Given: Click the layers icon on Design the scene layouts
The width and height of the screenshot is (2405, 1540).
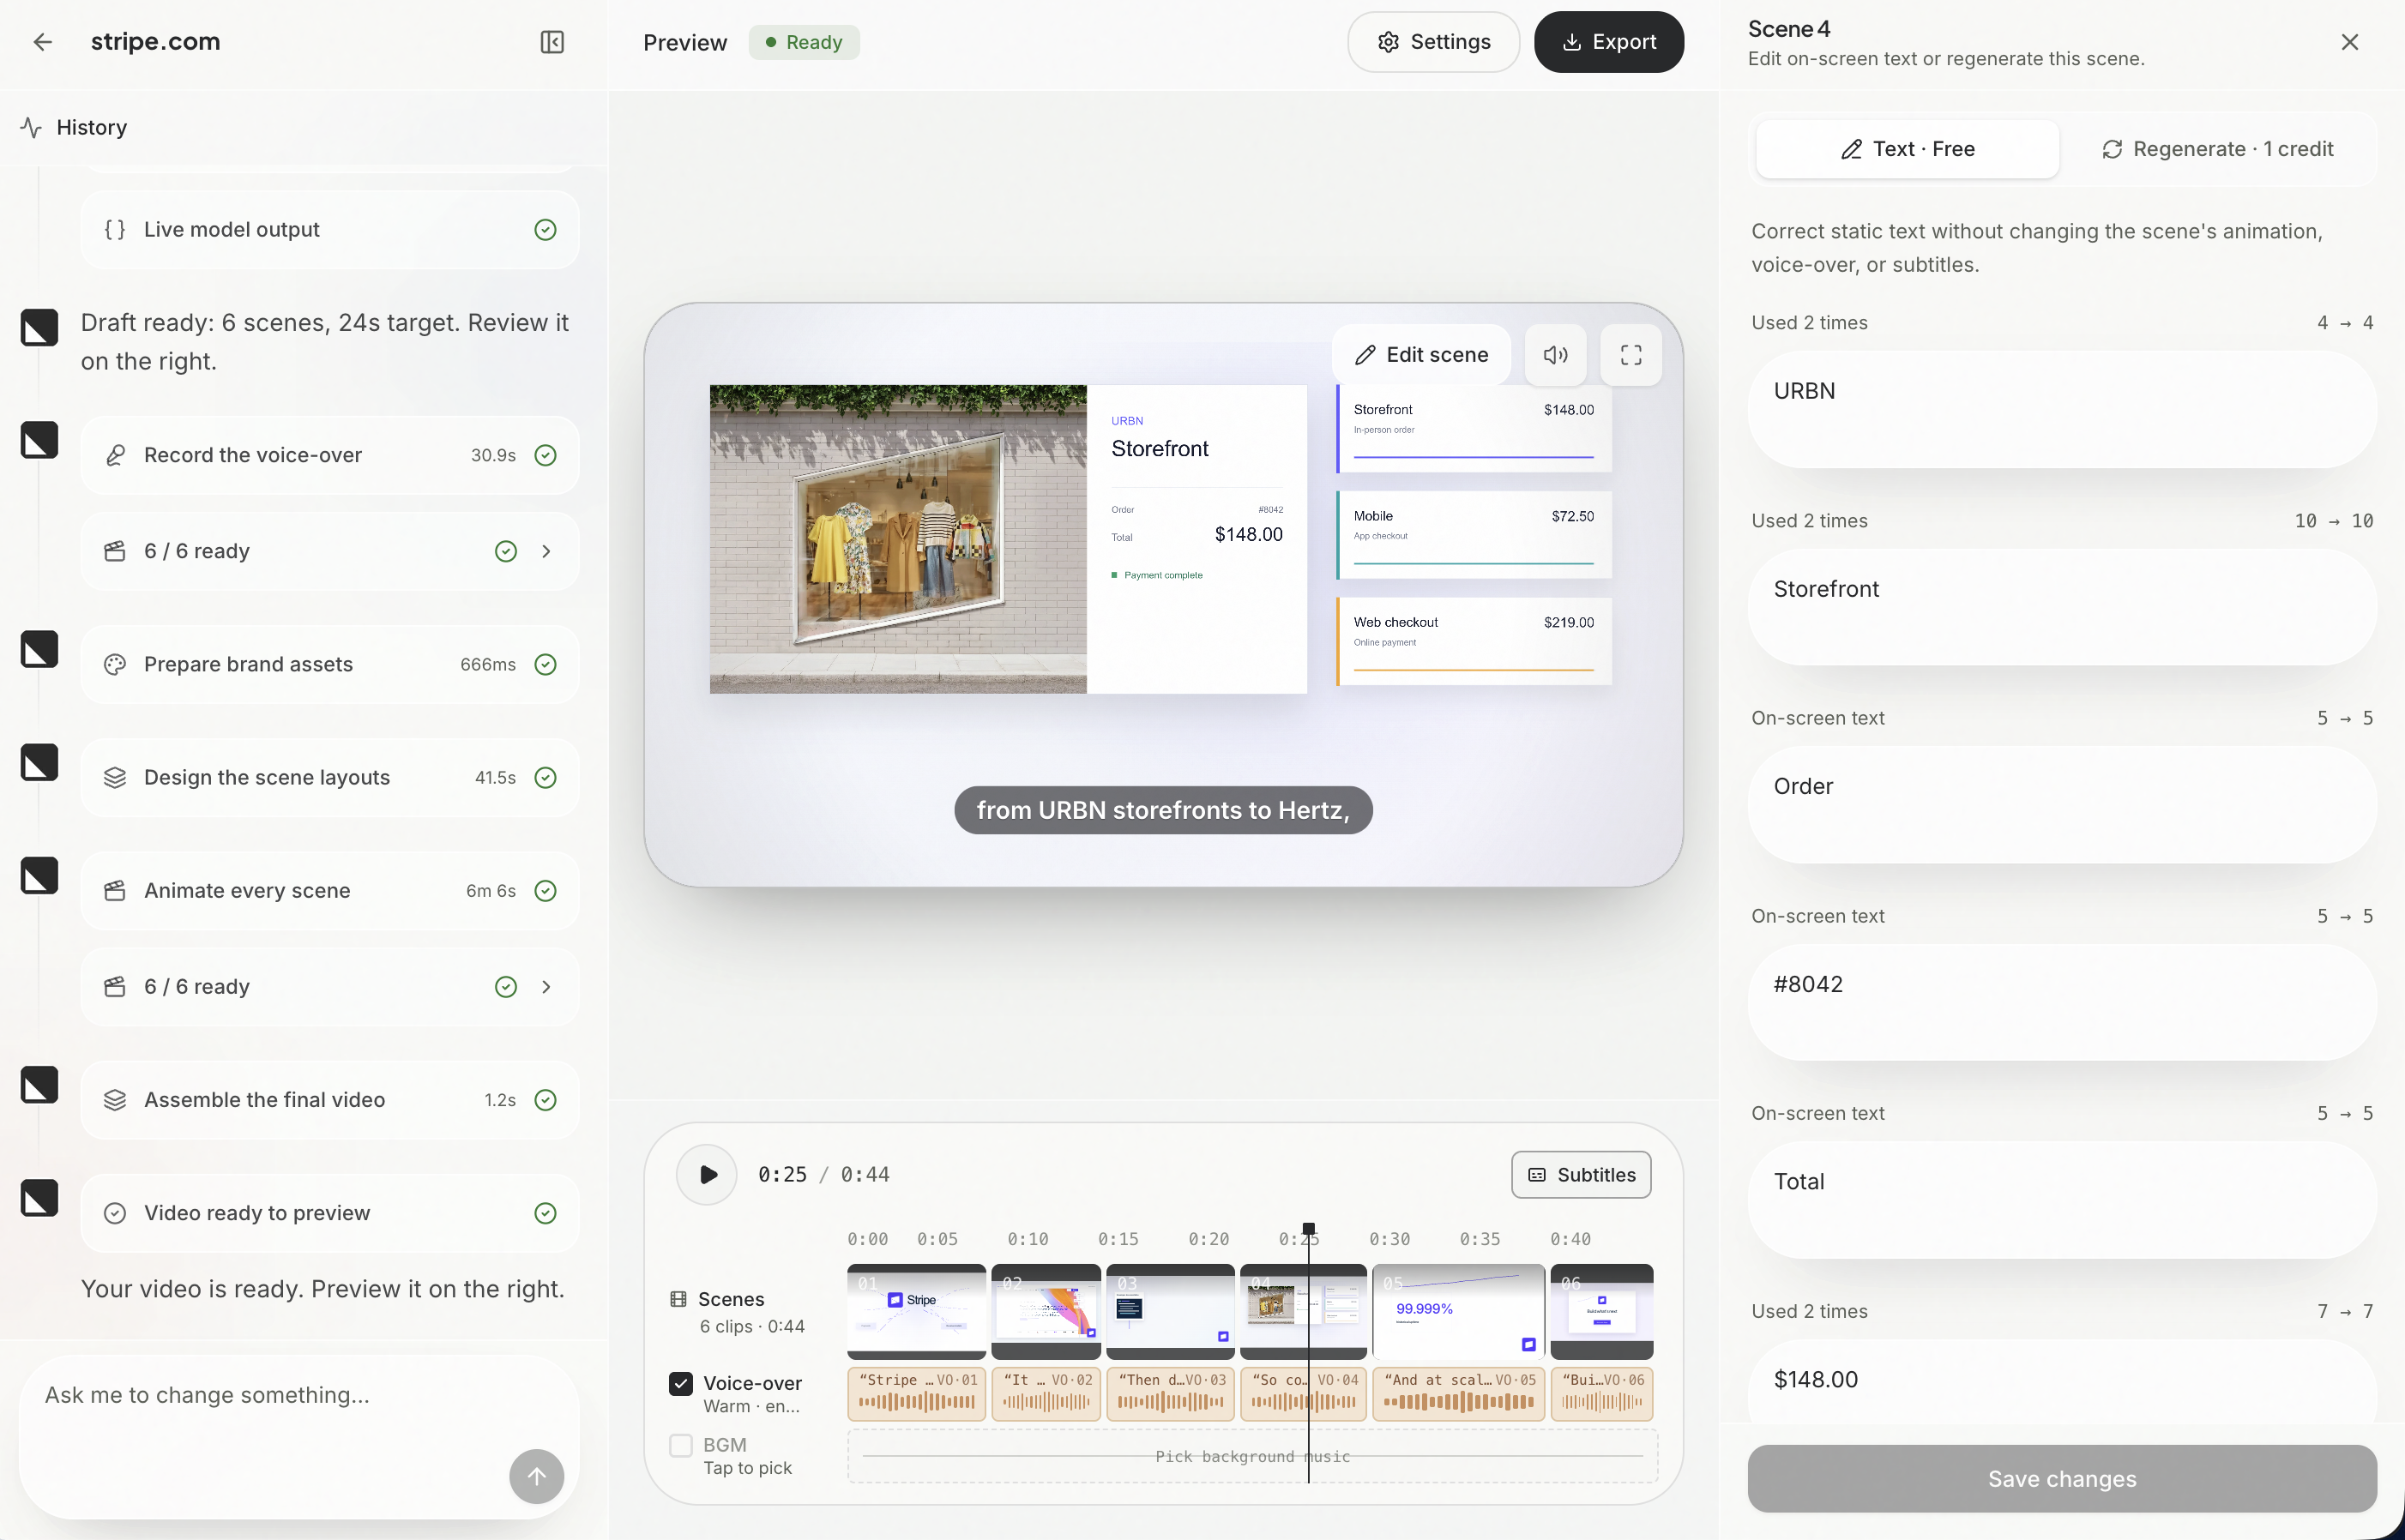Looking at the screenshot, I should 115,778.
